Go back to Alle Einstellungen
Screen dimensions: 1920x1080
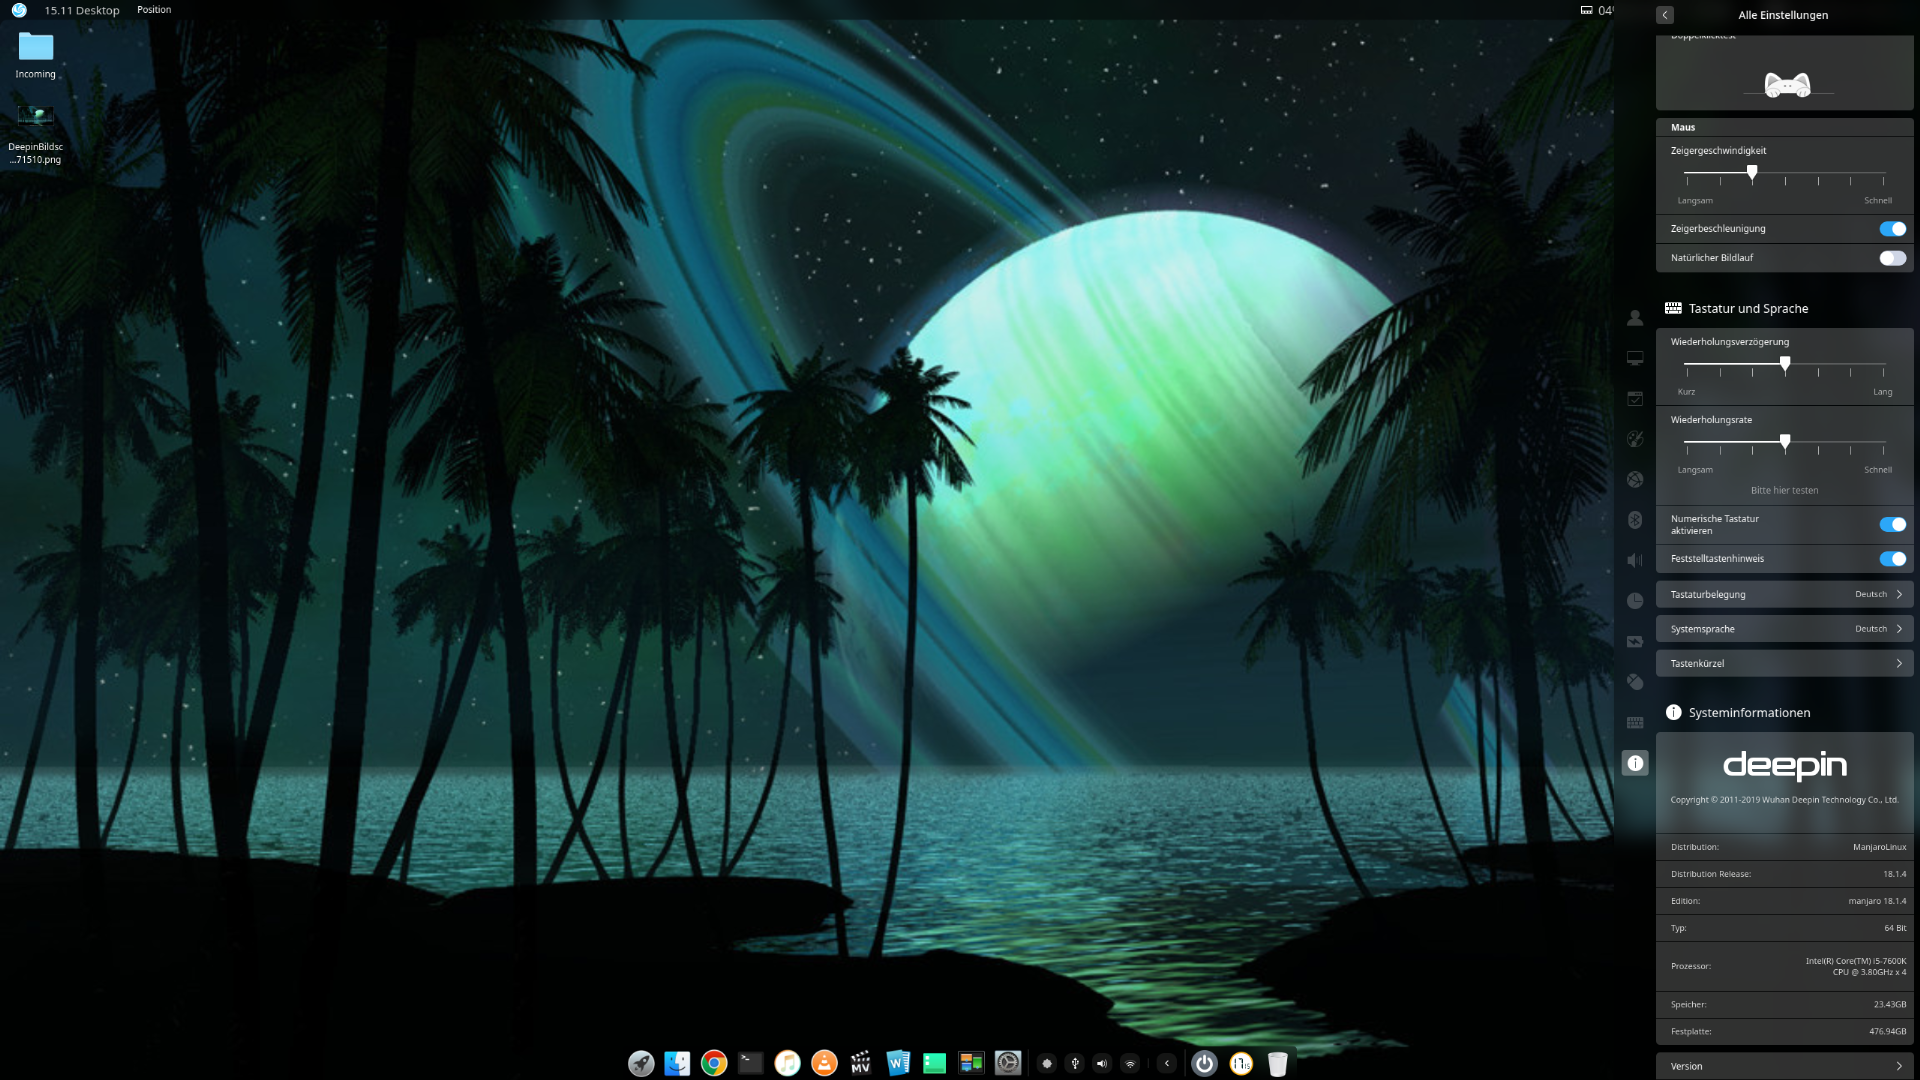(x=1665, y=15)
